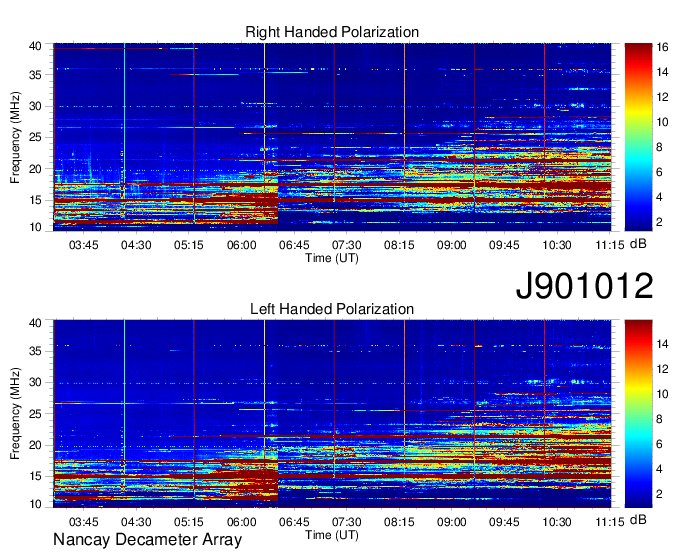Click the 16 tick on right-handed colorbar
Viewport: 680px width, 552px height.
[662, 47]
